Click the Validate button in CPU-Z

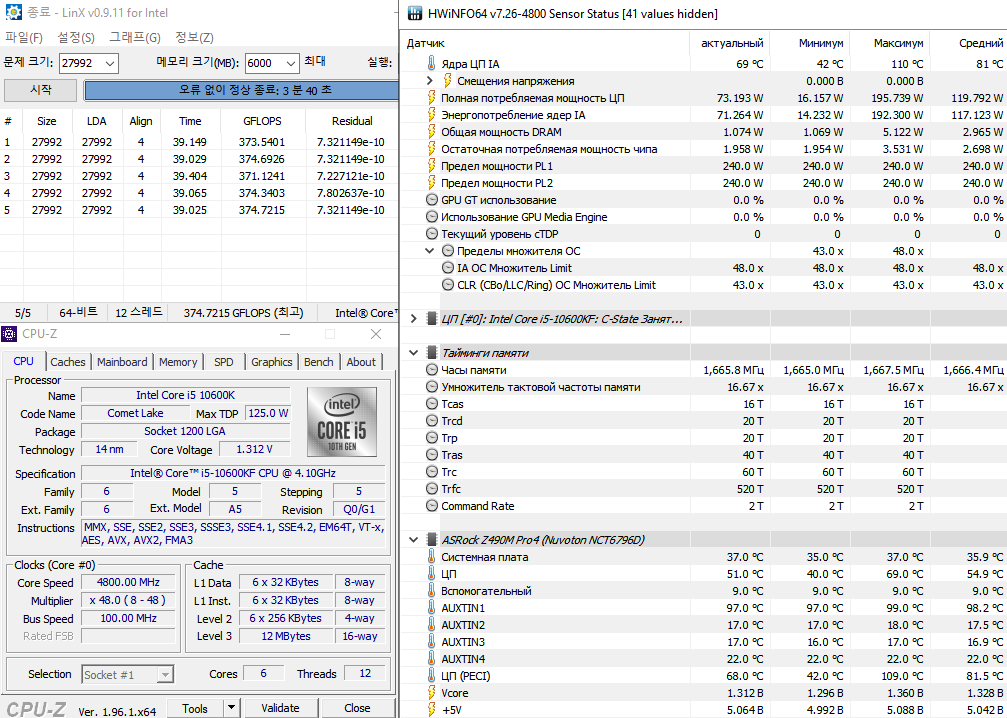coord(281,708)
